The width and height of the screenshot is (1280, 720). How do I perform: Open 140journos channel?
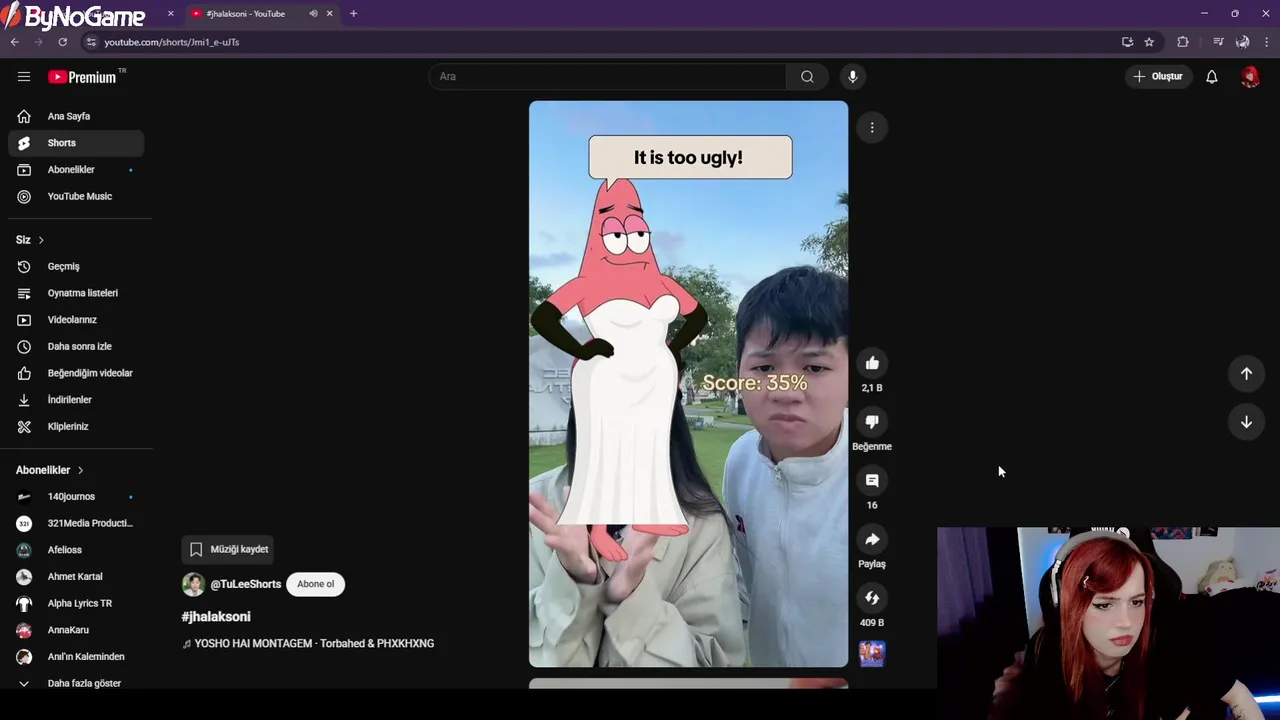tap(76, 497)
